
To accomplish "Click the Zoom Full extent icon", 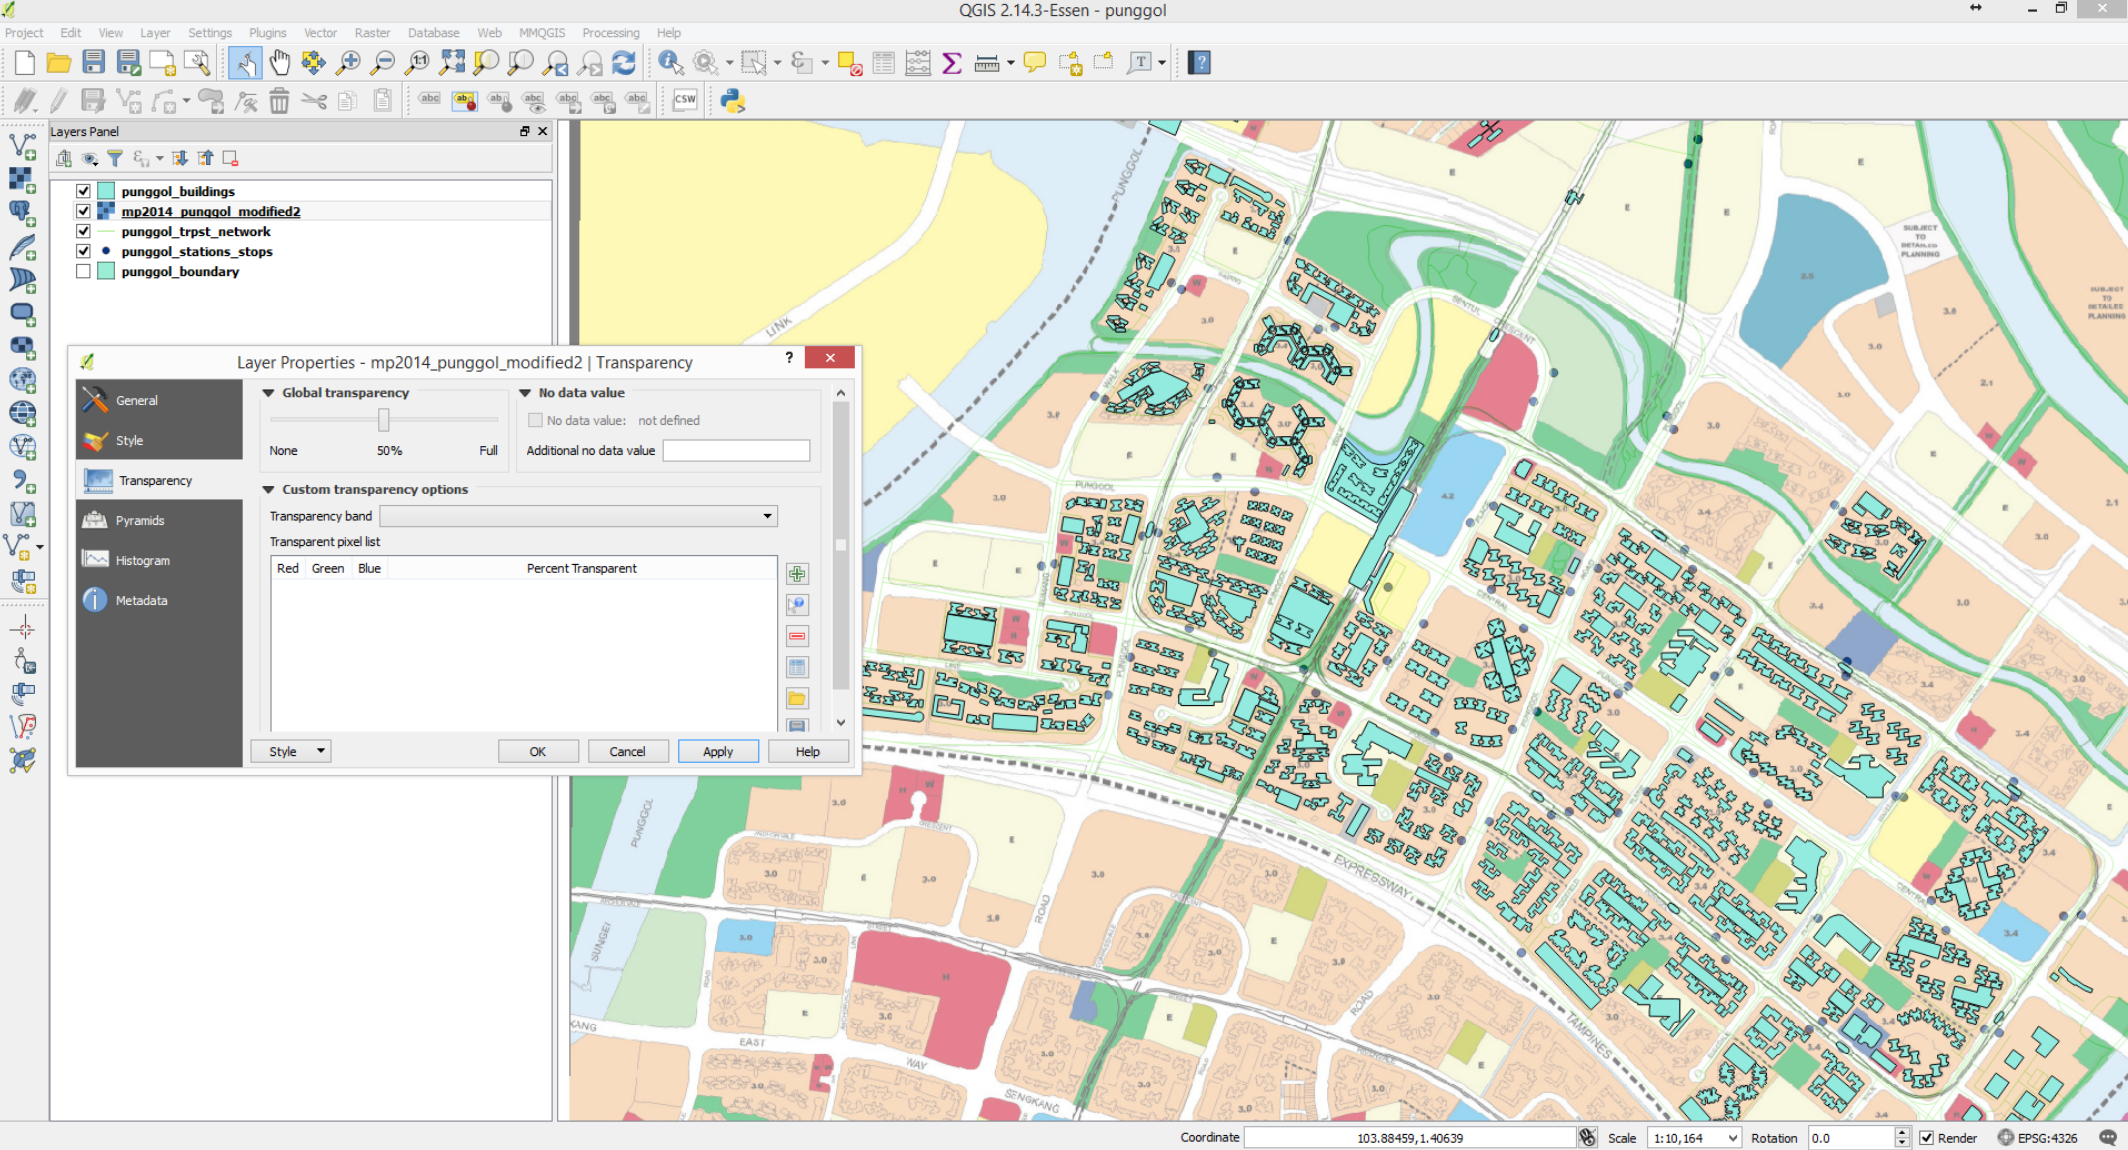I will point(452,63).
